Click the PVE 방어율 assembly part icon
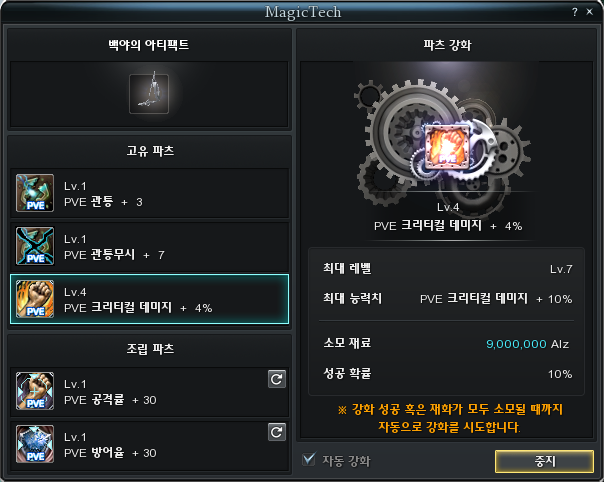The width and height of the screenshot is (604, 482). pos(35,444)
